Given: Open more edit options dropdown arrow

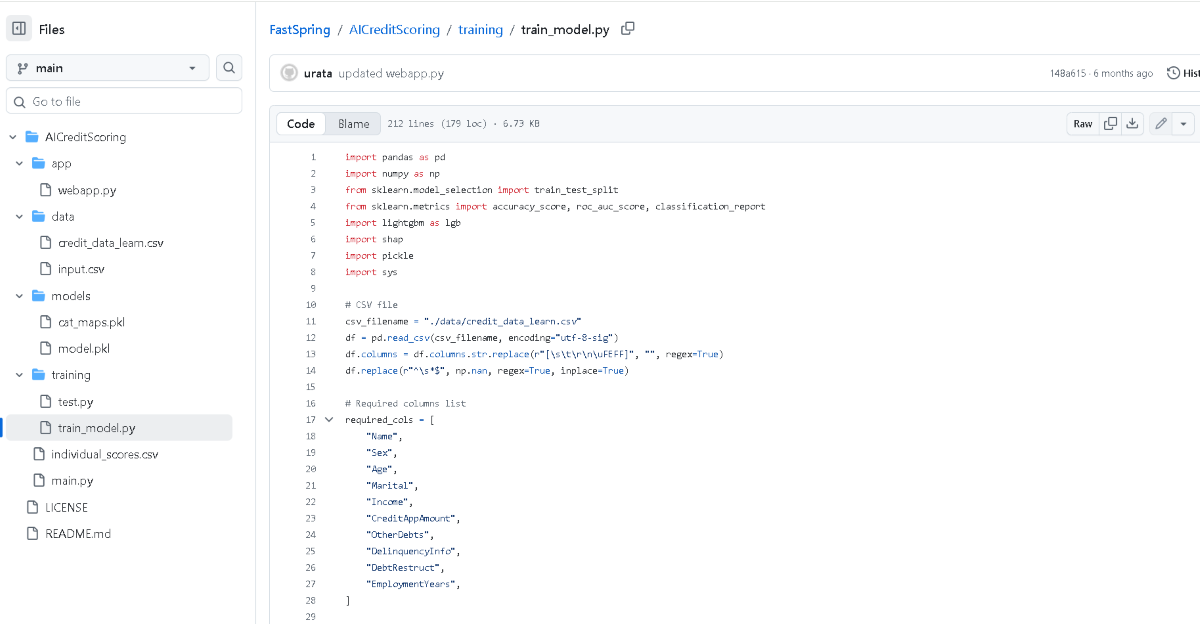Looking at the screenshot, I should (x=1184, y=124).
